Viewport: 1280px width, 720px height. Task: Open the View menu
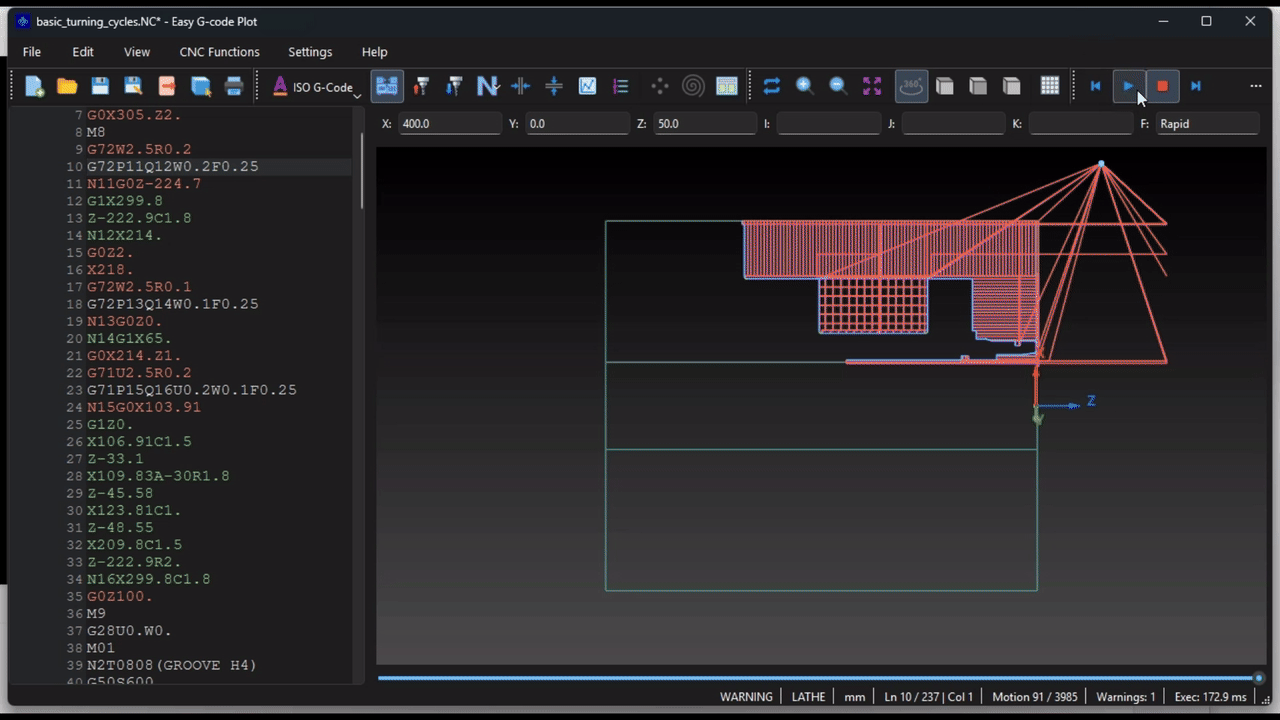[x=137, y=52]
